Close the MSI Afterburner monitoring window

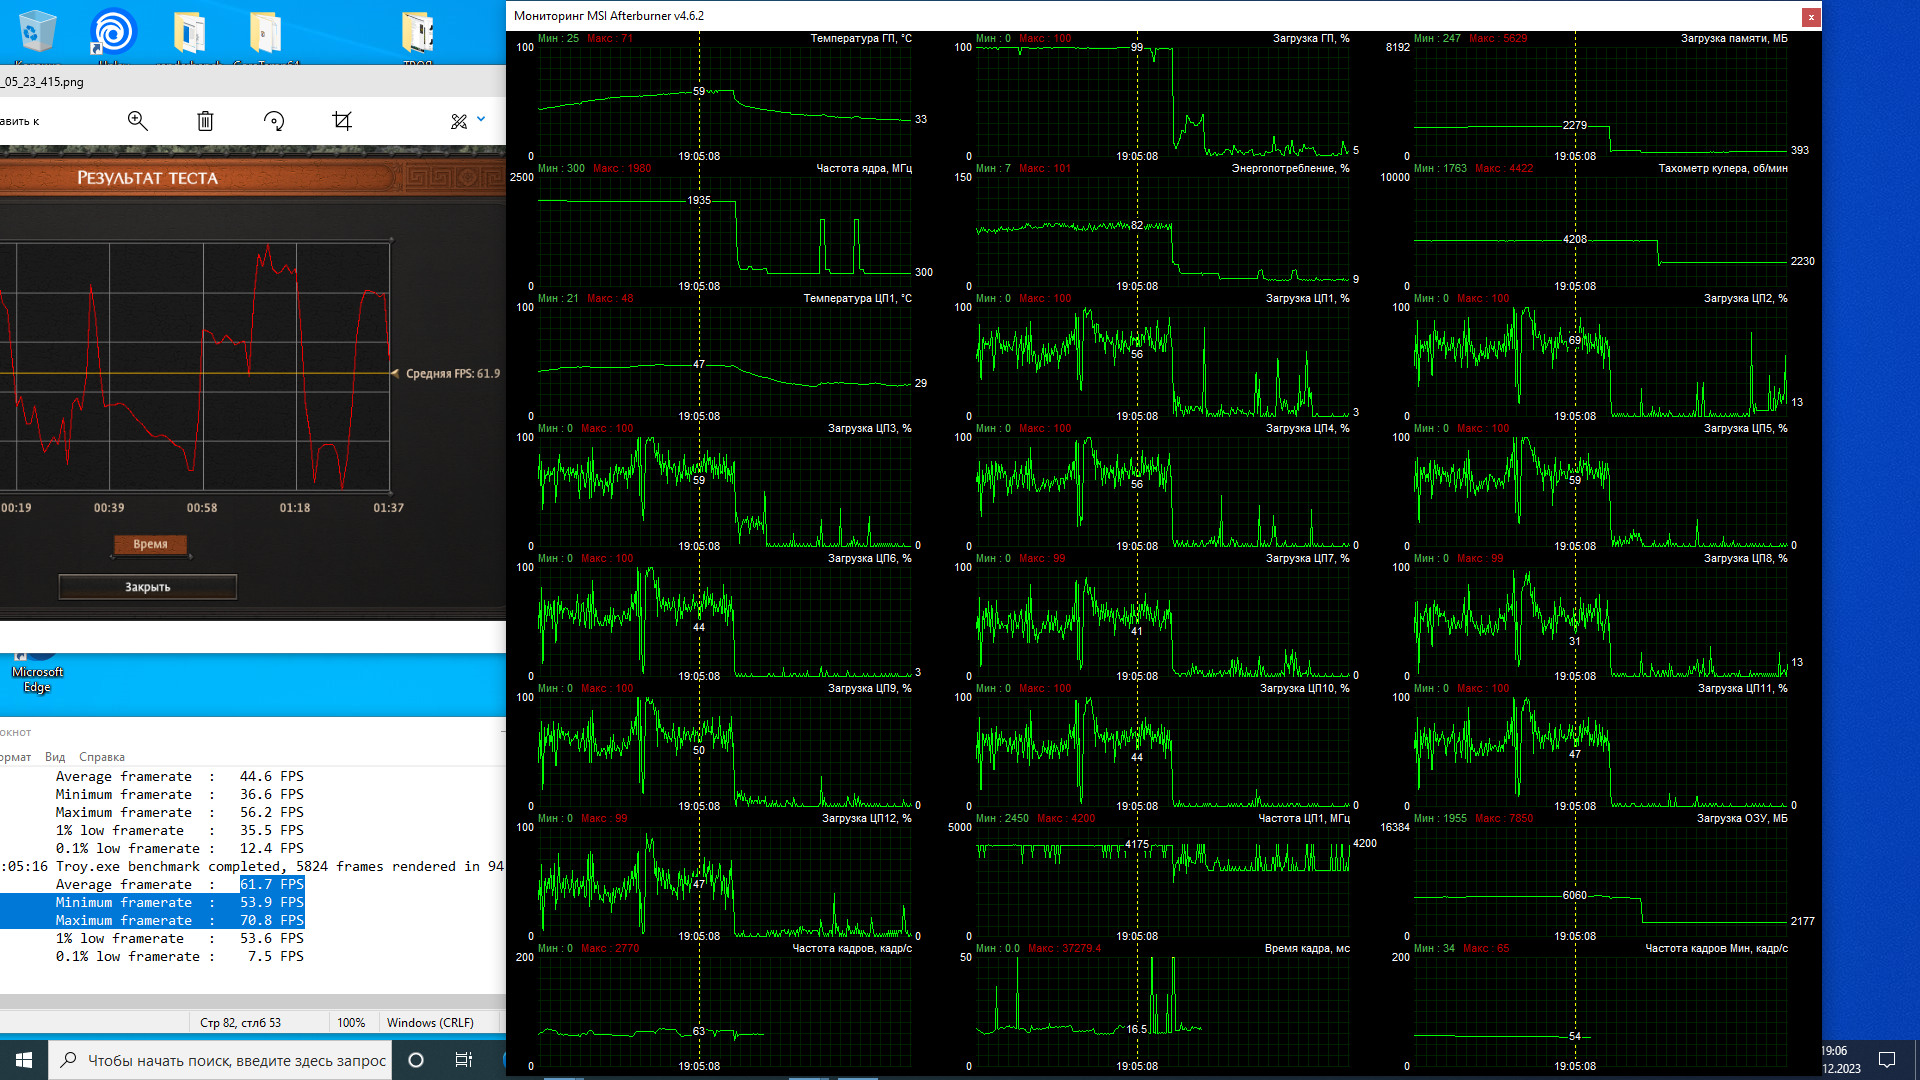click(x=1810, y=16)
